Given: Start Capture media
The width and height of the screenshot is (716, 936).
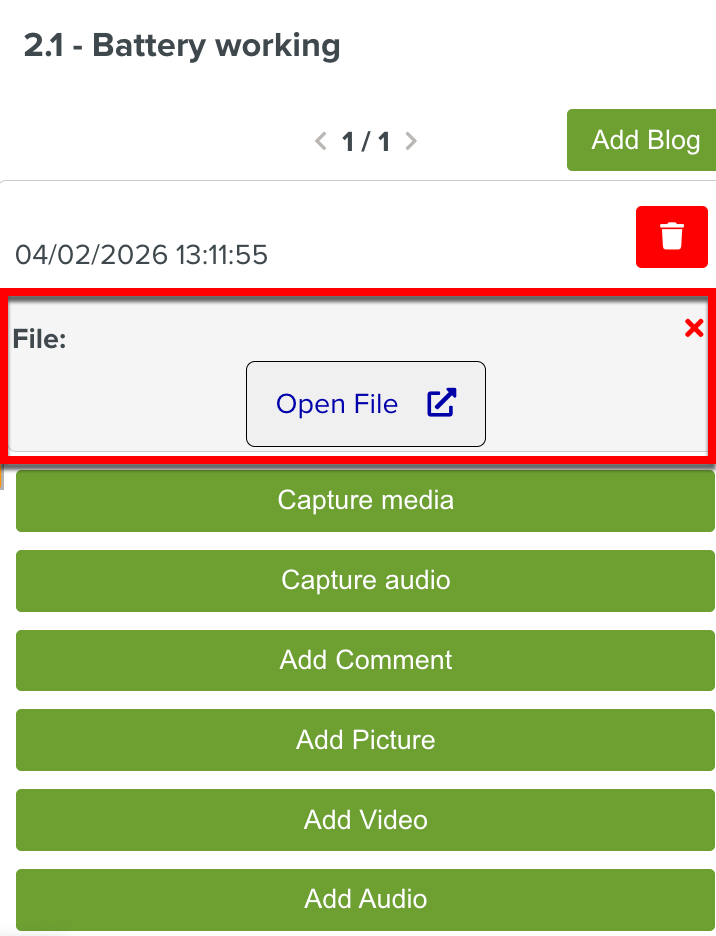Looking at the screenshot, I should coord(365,500).
